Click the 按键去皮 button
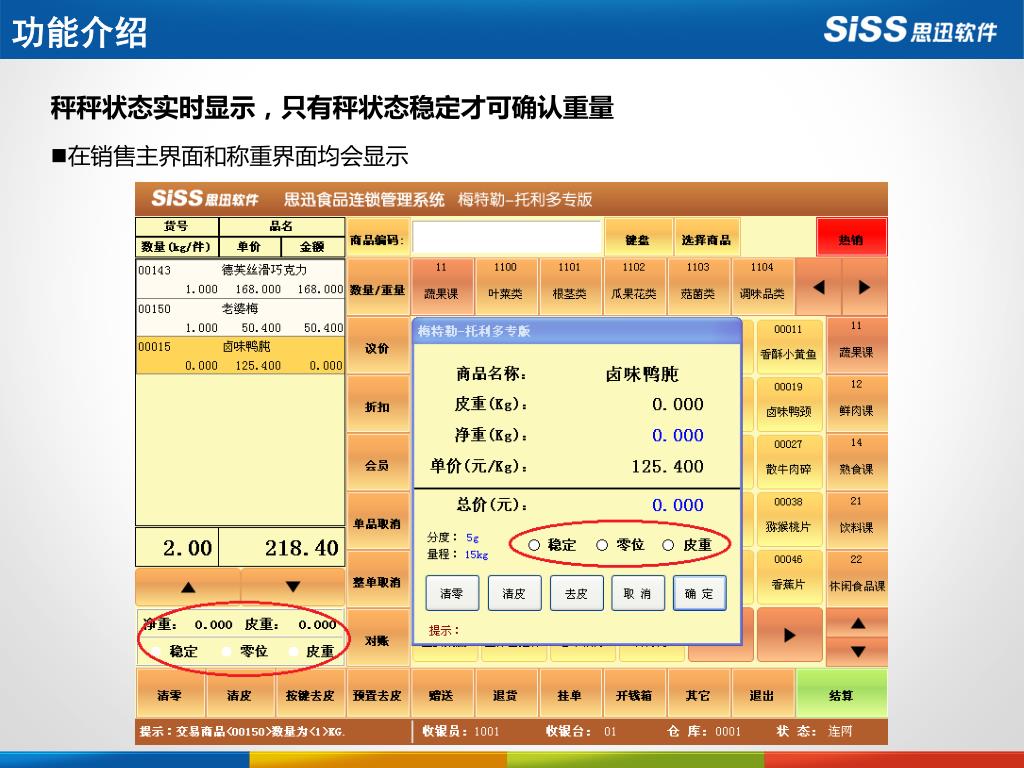This screenshot has width=1024, height=768. (x=310, y=695)
